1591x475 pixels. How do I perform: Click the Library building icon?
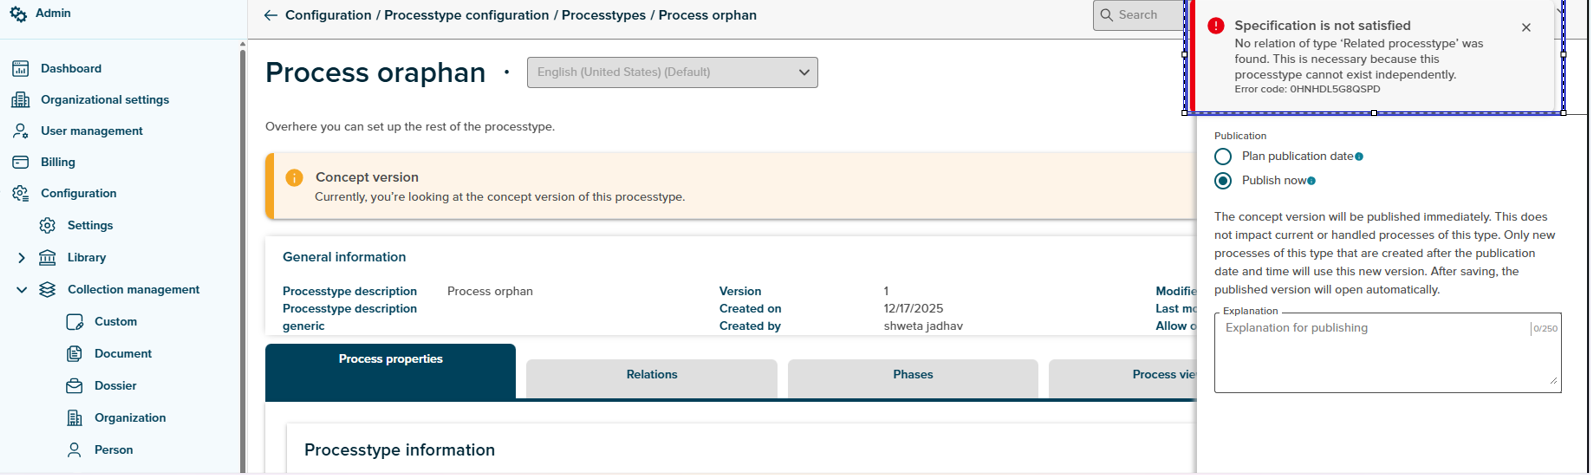pyautogui.click(x=47, y=258)
